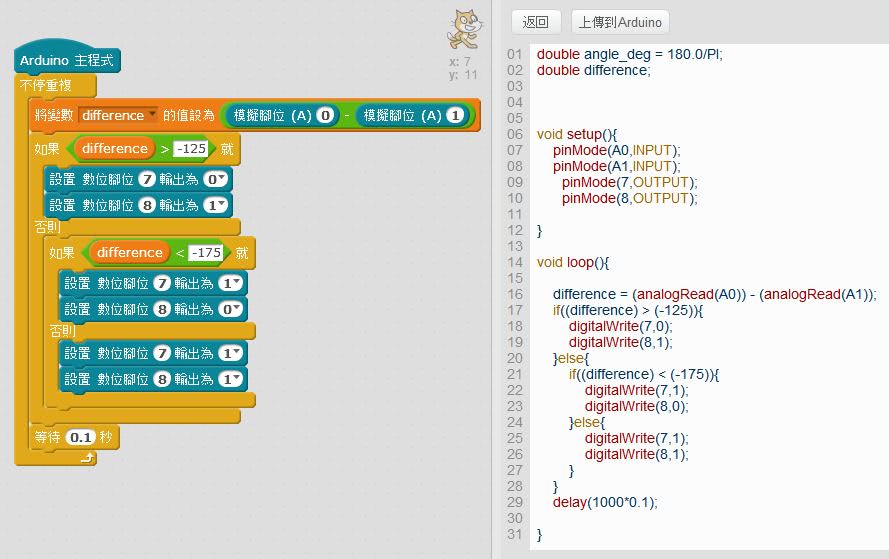The width and height of the screenshot is (889, 559).
Task: Edit pin number 8 in block under -175 condition
Action: [x=162, y=309]
